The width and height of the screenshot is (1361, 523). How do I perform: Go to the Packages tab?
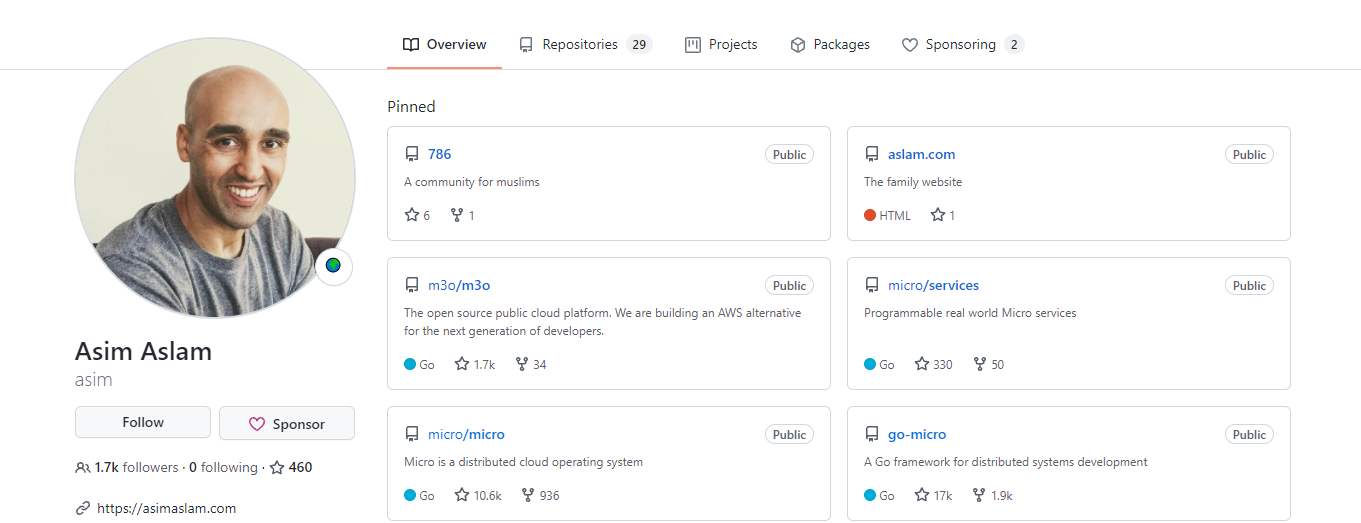click(830, 44)
